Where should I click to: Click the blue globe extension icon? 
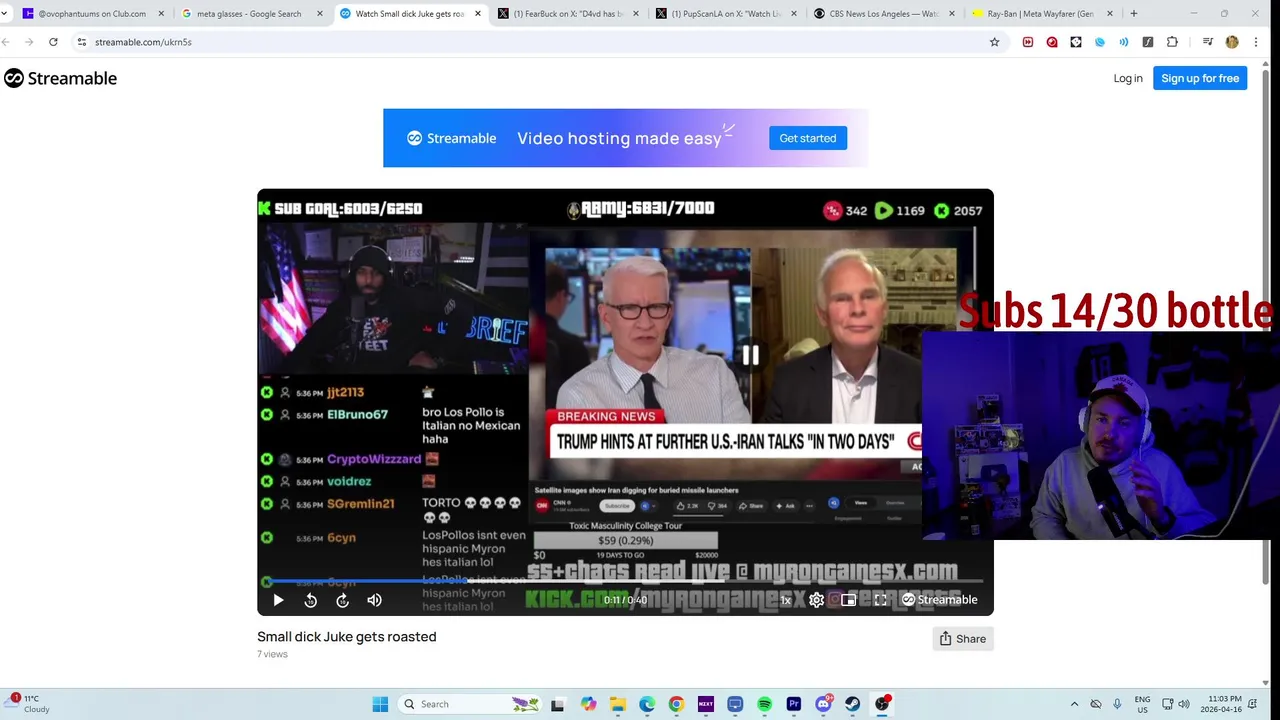[x=1100, y=42]
